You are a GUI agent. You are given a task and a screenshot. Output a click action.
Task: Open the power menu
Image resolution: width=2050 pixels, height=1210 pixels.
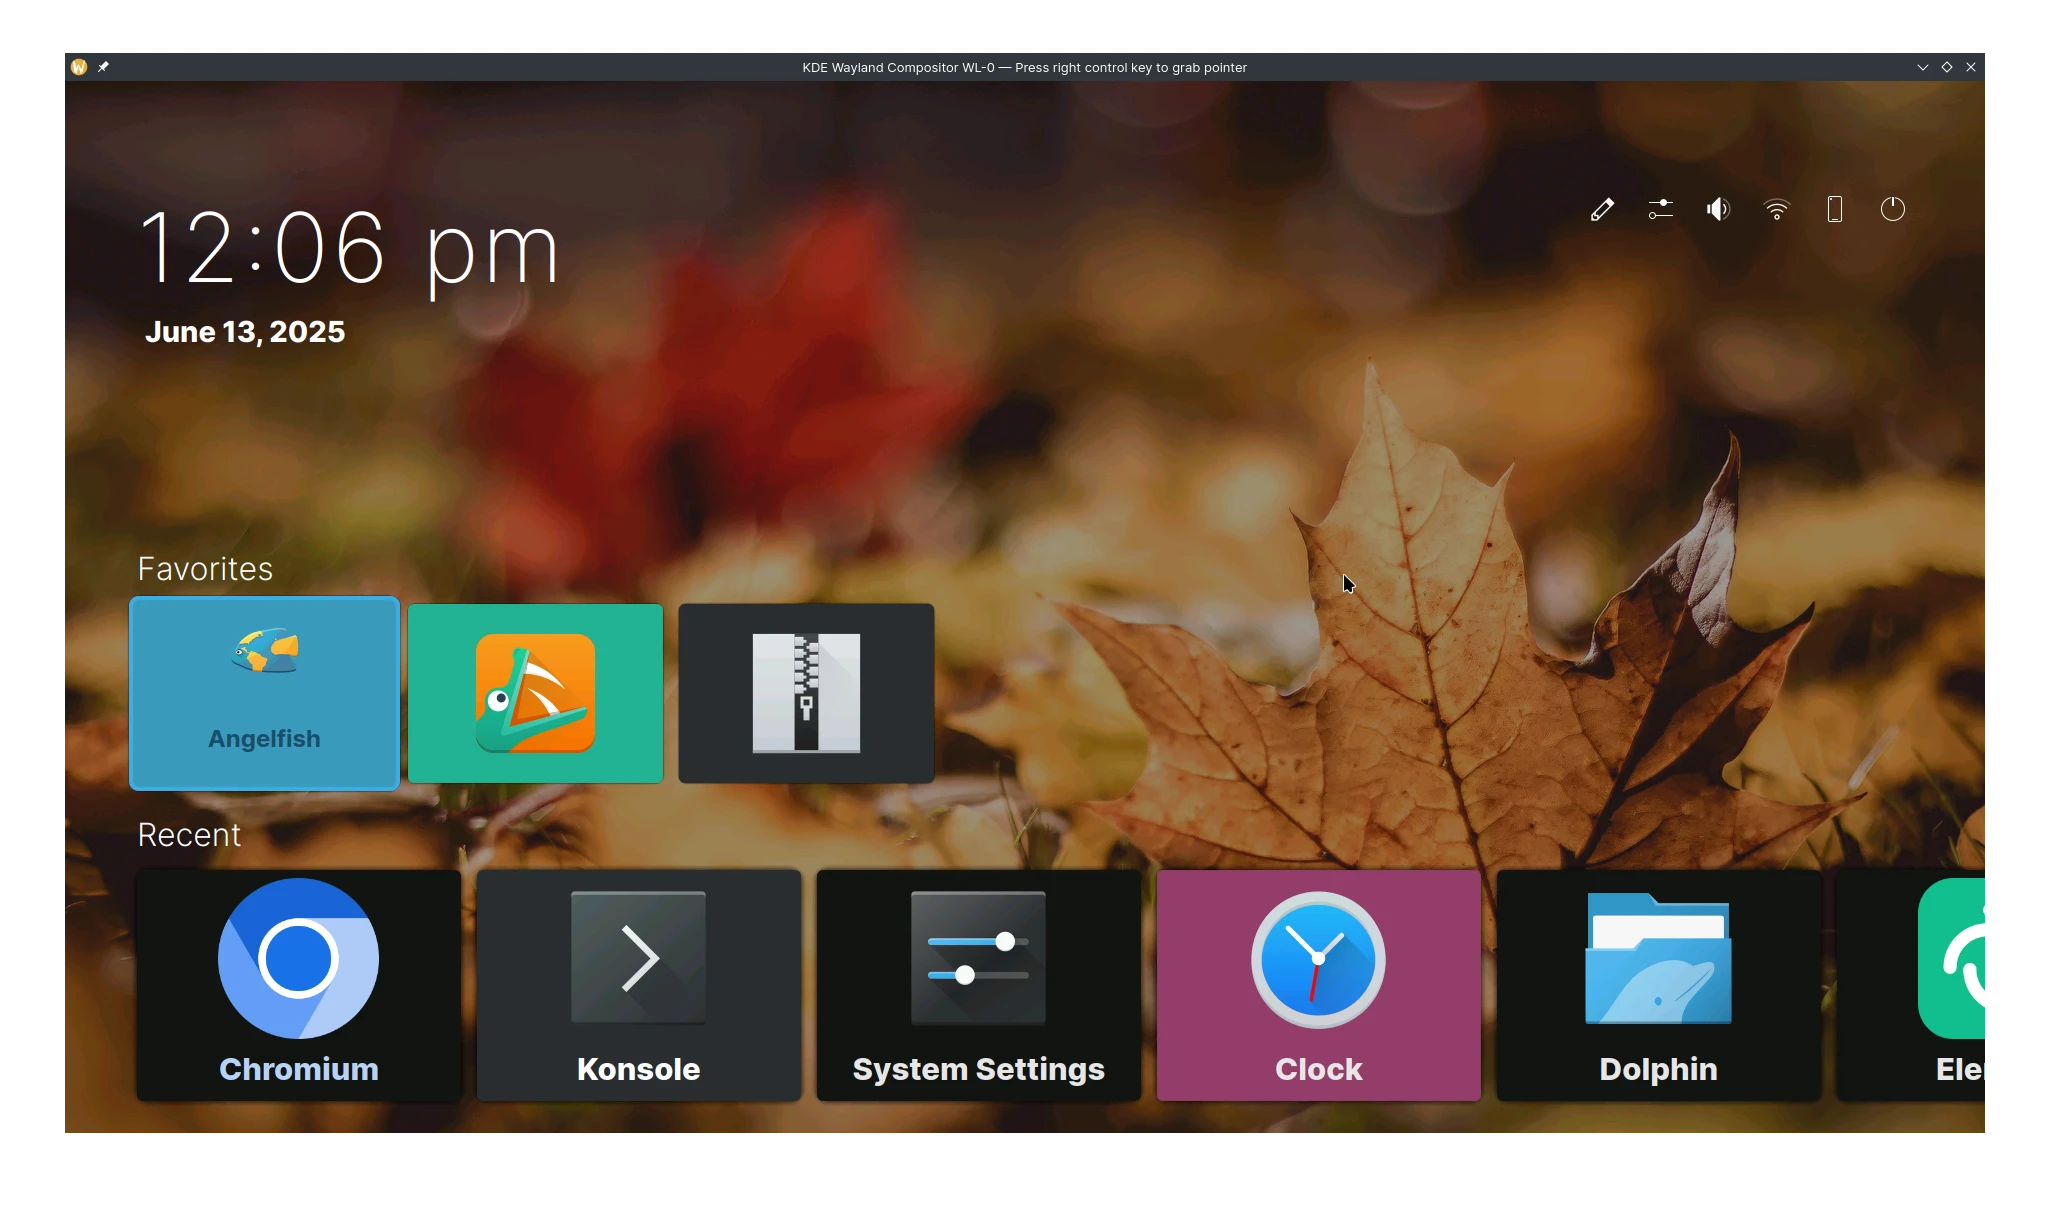(1893, 209)
